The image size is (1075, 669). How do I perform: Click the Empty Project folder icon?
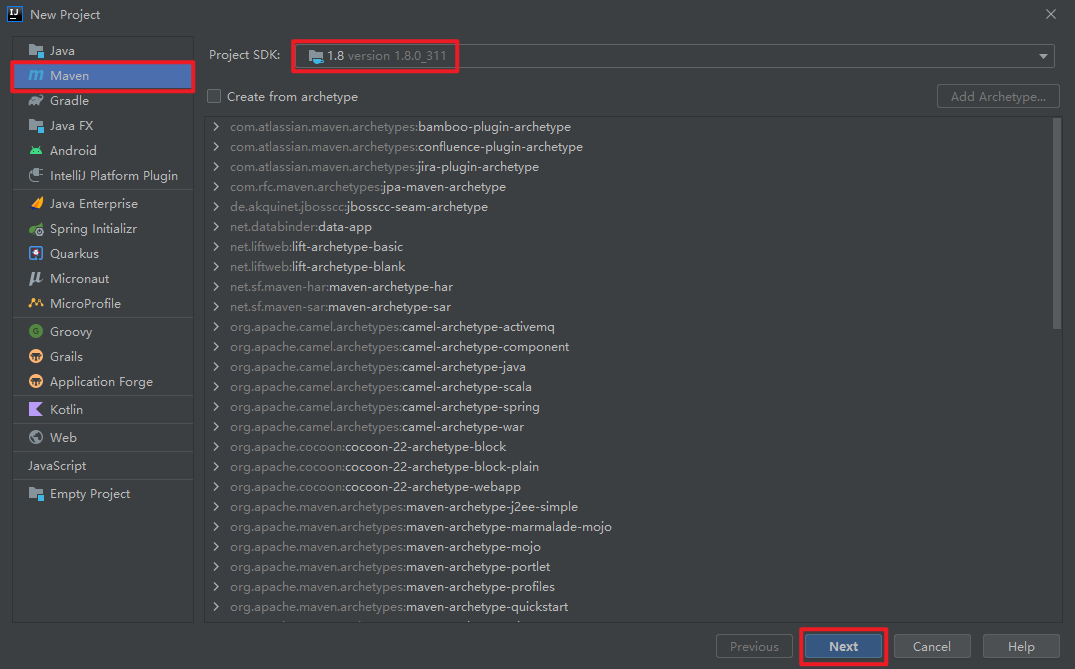[x=36, y=494]
